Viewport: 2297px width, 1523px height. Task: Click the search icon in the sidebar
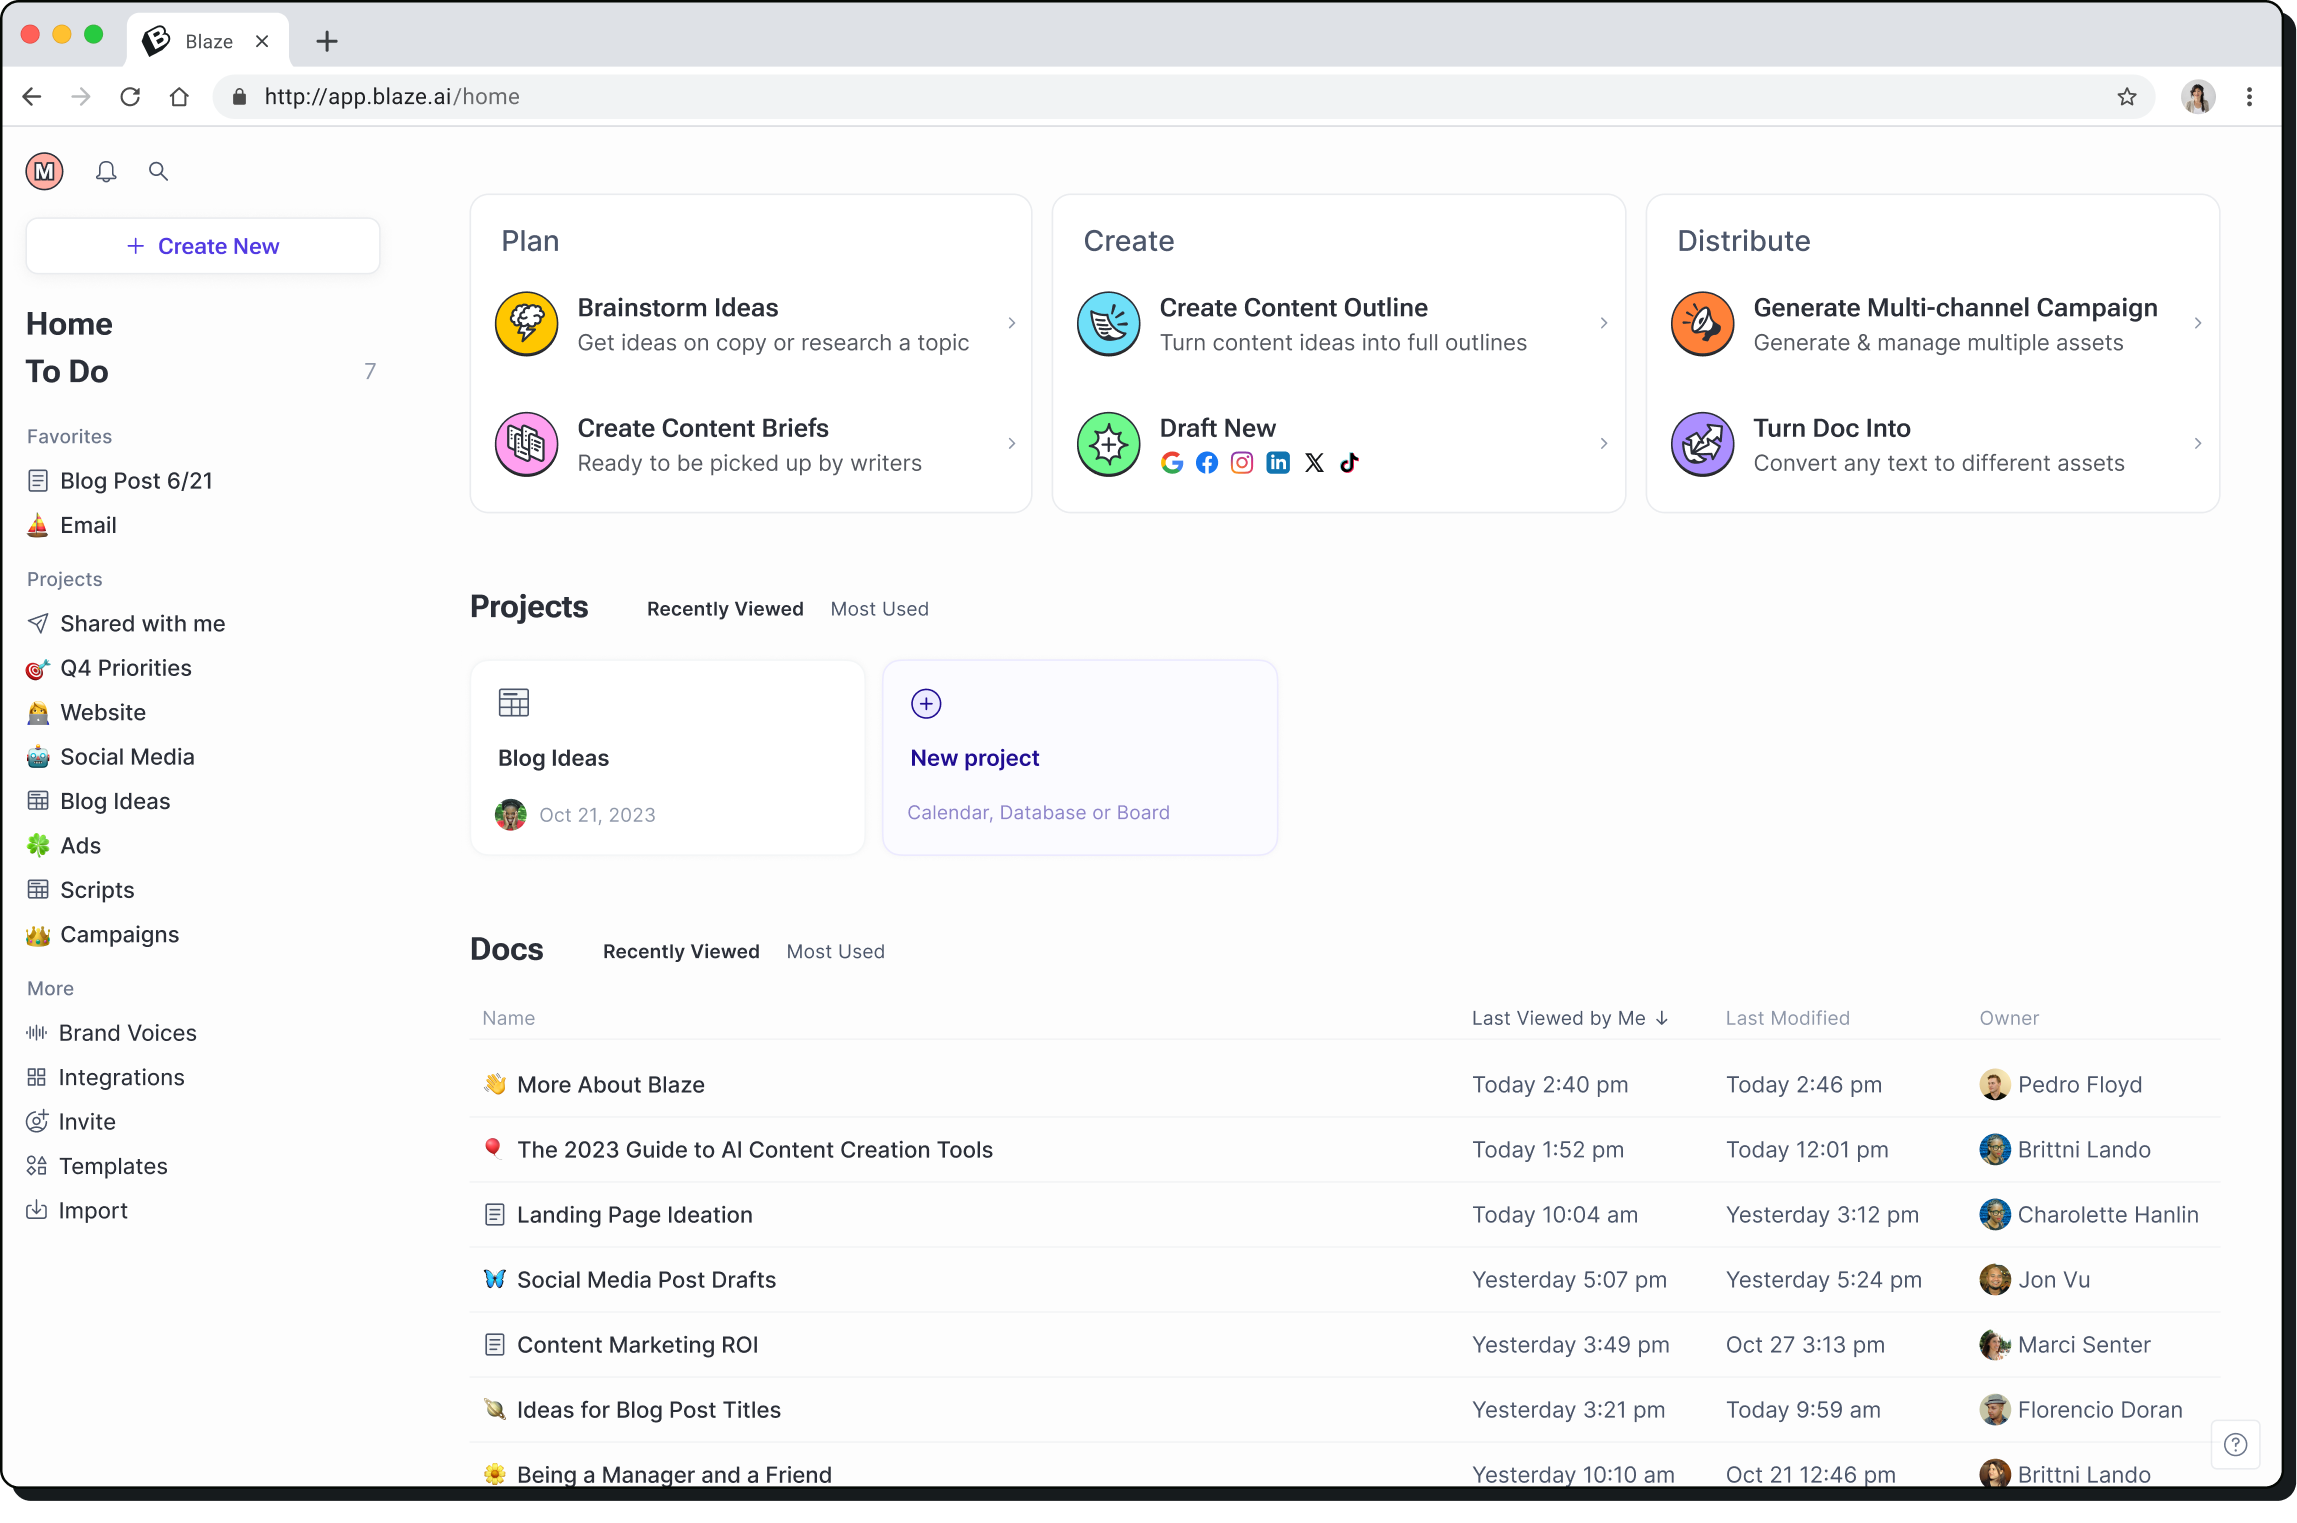(158, 171)
